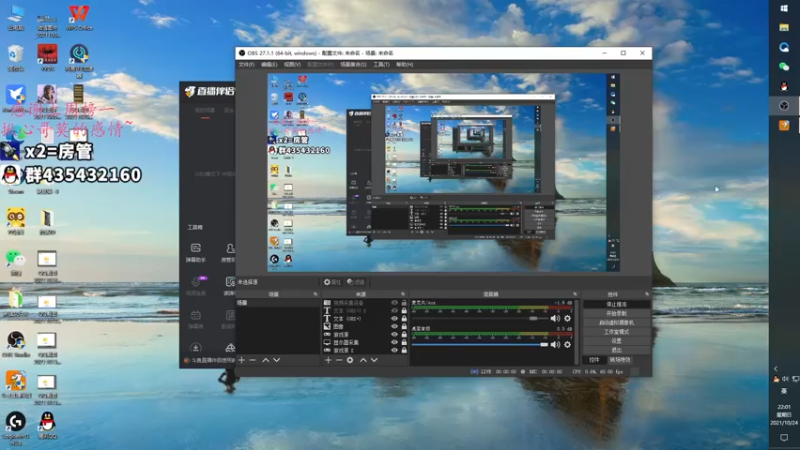Open the 工具(T) menu
Image resolution: width=800 pixels, height=450 pixels.
click(381, 65)
